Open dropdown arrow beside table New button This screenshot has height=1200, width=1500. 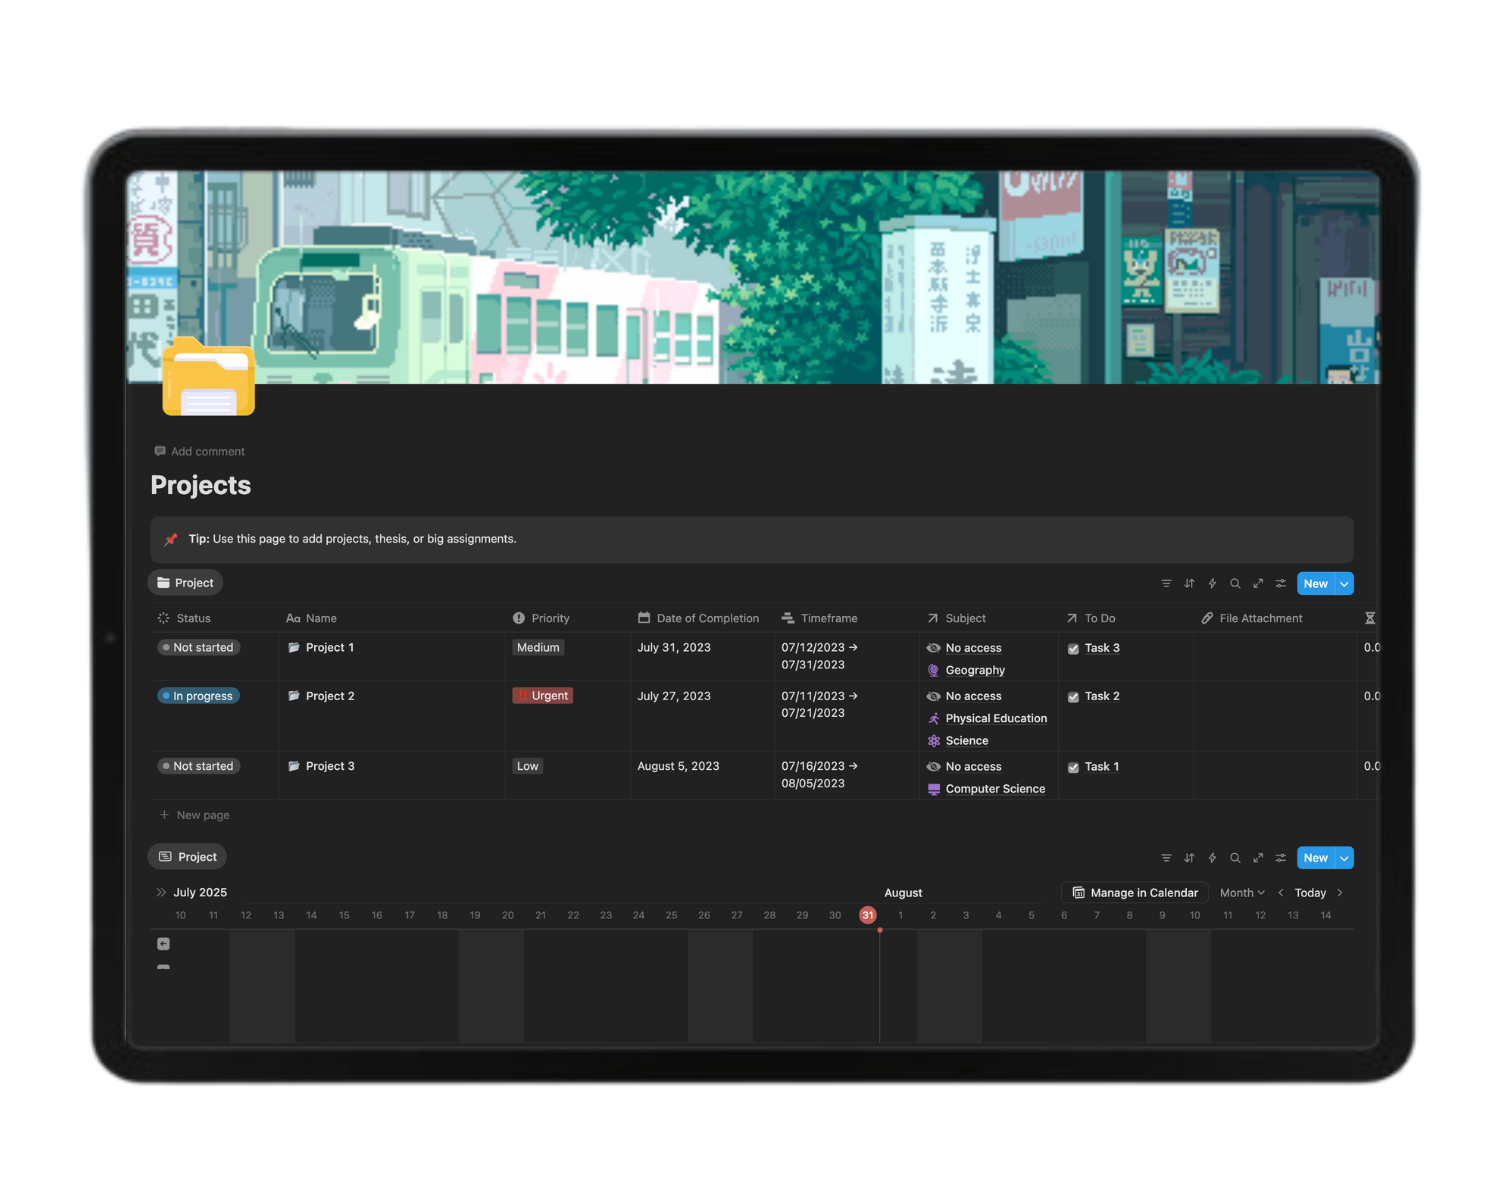1345,583
